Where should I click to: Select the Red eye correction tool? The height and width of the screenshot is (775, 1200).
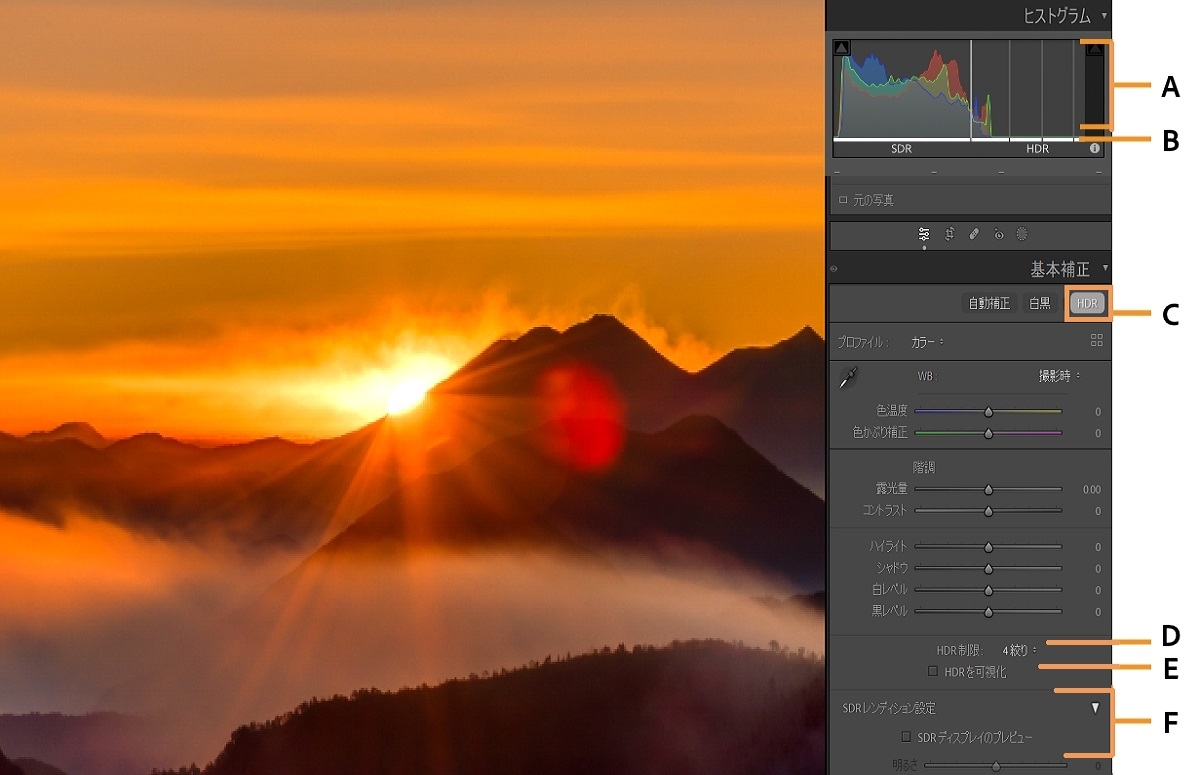tap(998, 235)
